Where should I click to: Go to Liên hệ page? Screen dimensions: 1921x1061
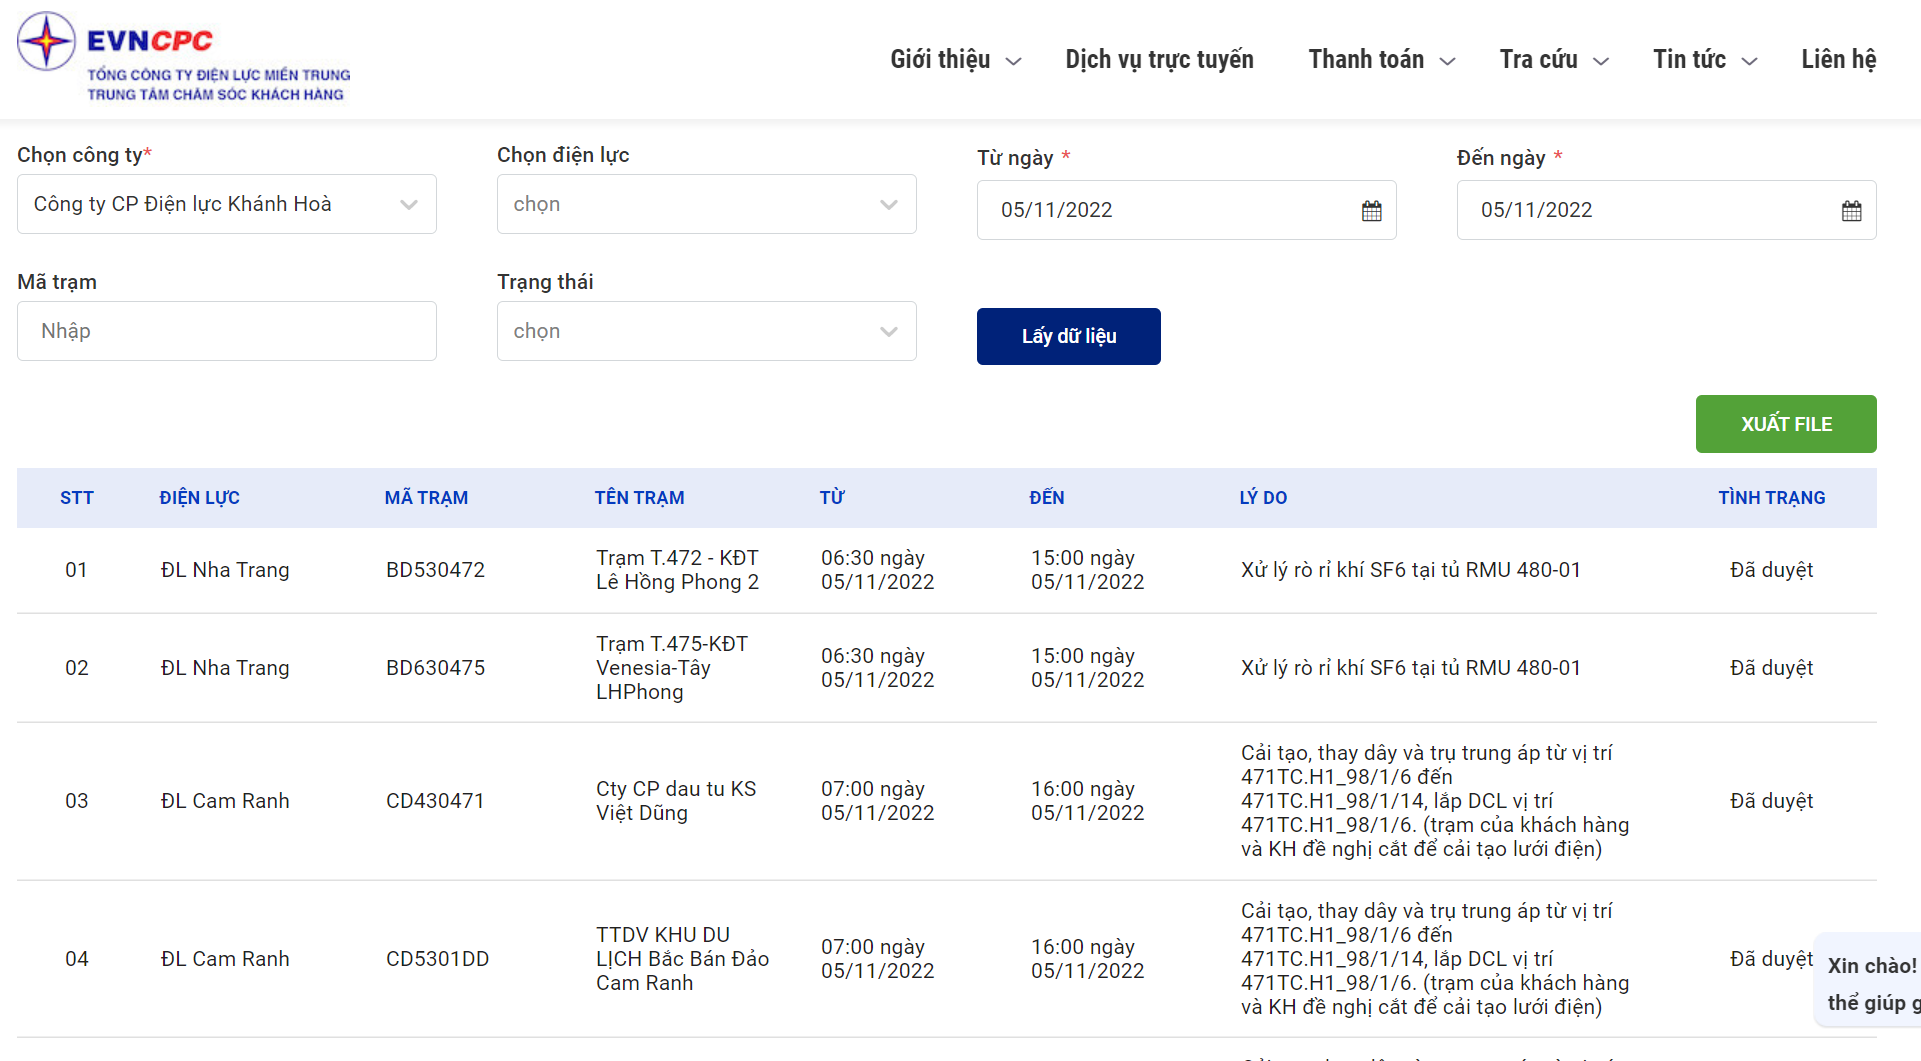click(1838, 60)
